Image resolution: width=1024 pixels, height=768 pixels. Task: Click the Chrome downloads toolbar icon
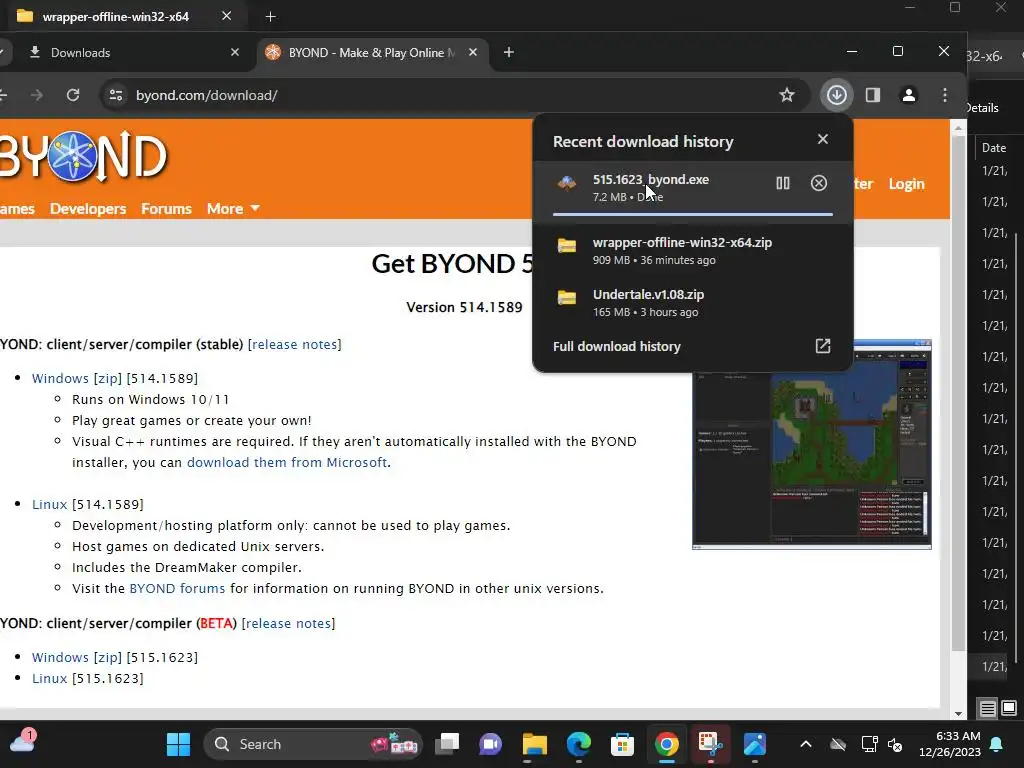pyautogui.click(x=837, y=95)
